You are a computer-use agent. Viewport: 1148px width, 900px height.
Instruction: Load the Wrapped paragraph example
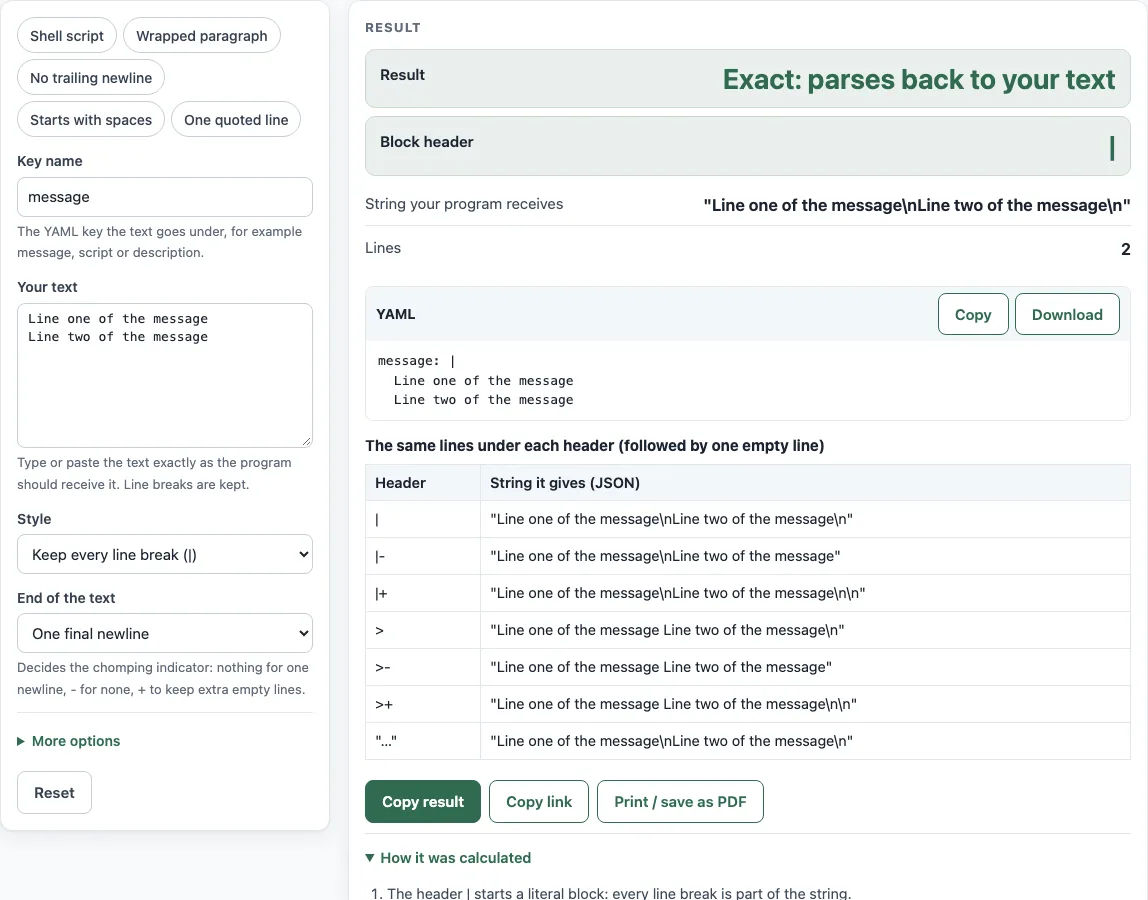click(201, 36)
